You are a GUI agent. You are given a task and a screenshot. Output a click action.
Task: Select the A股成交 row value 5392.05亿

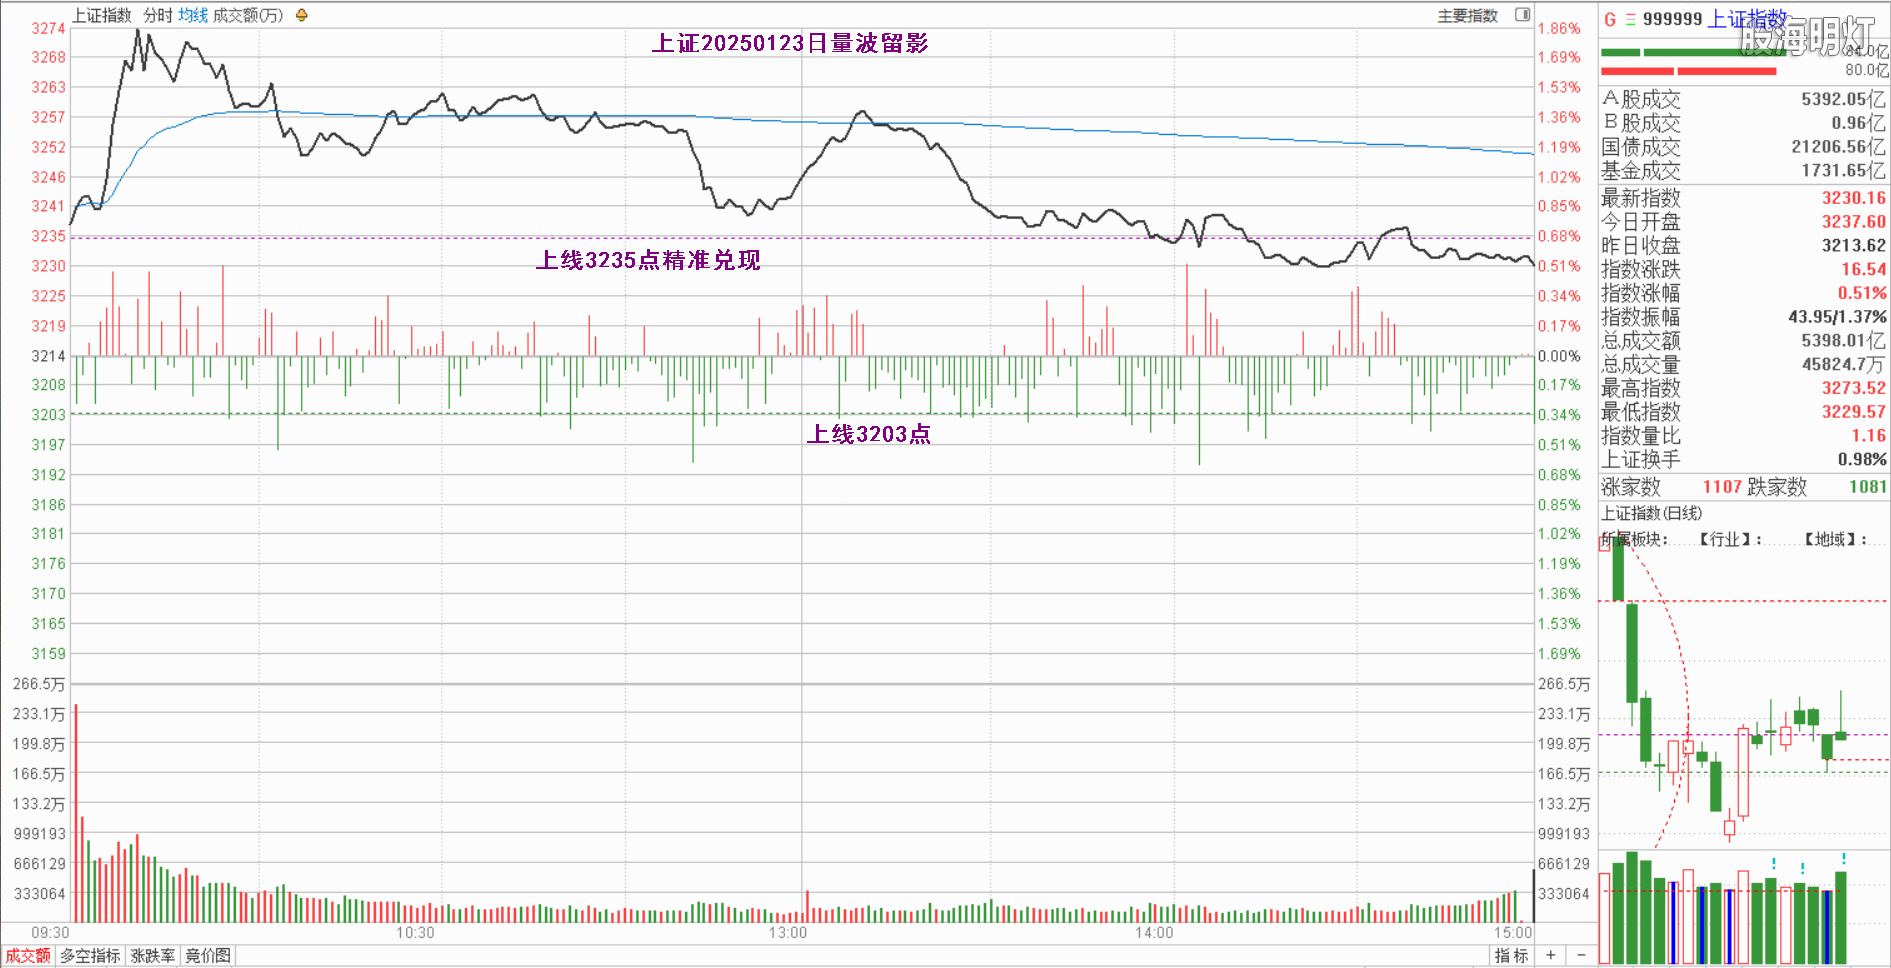(x=1843, y=99)
